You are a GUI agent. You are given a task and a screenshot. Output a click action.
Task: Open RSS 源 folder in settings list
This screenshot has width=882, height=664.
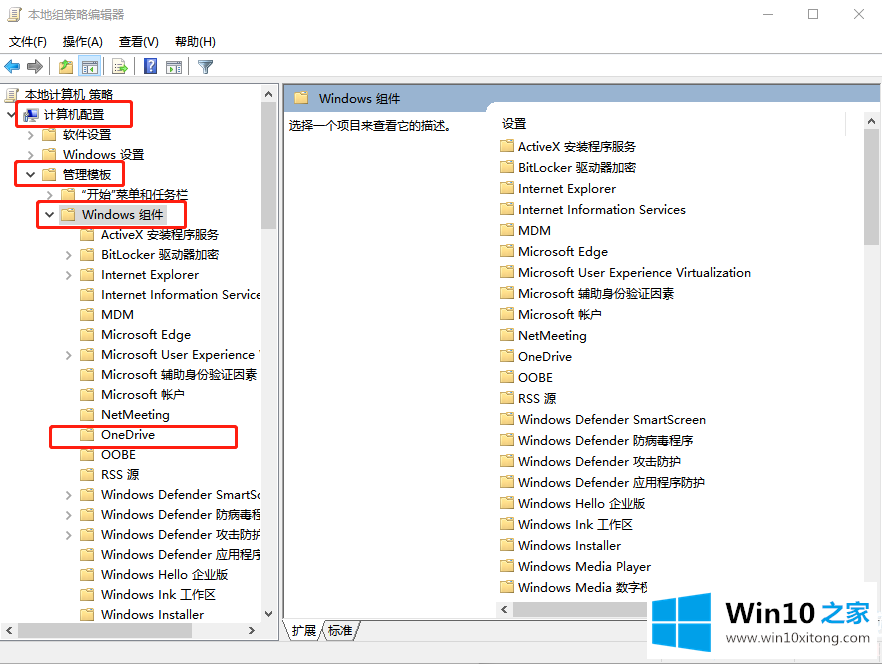[x=537, y=399]
